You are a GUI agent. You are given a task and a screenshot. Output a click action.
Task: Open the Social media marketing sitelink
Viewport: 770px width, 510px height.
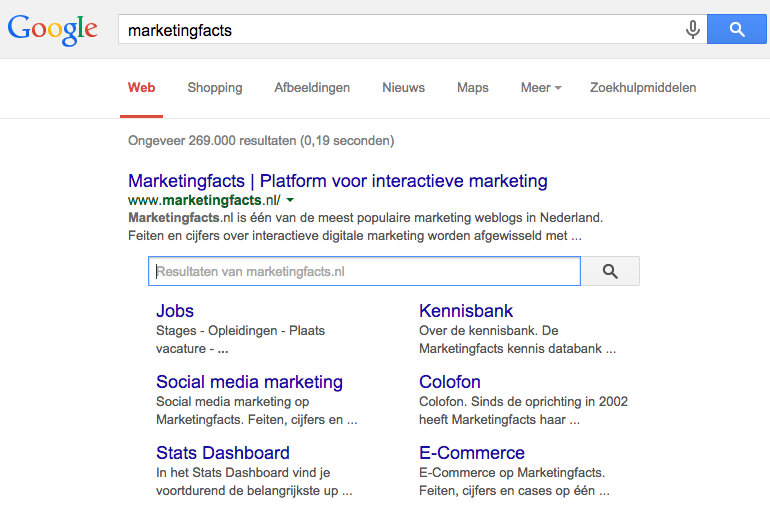point(249,382)
